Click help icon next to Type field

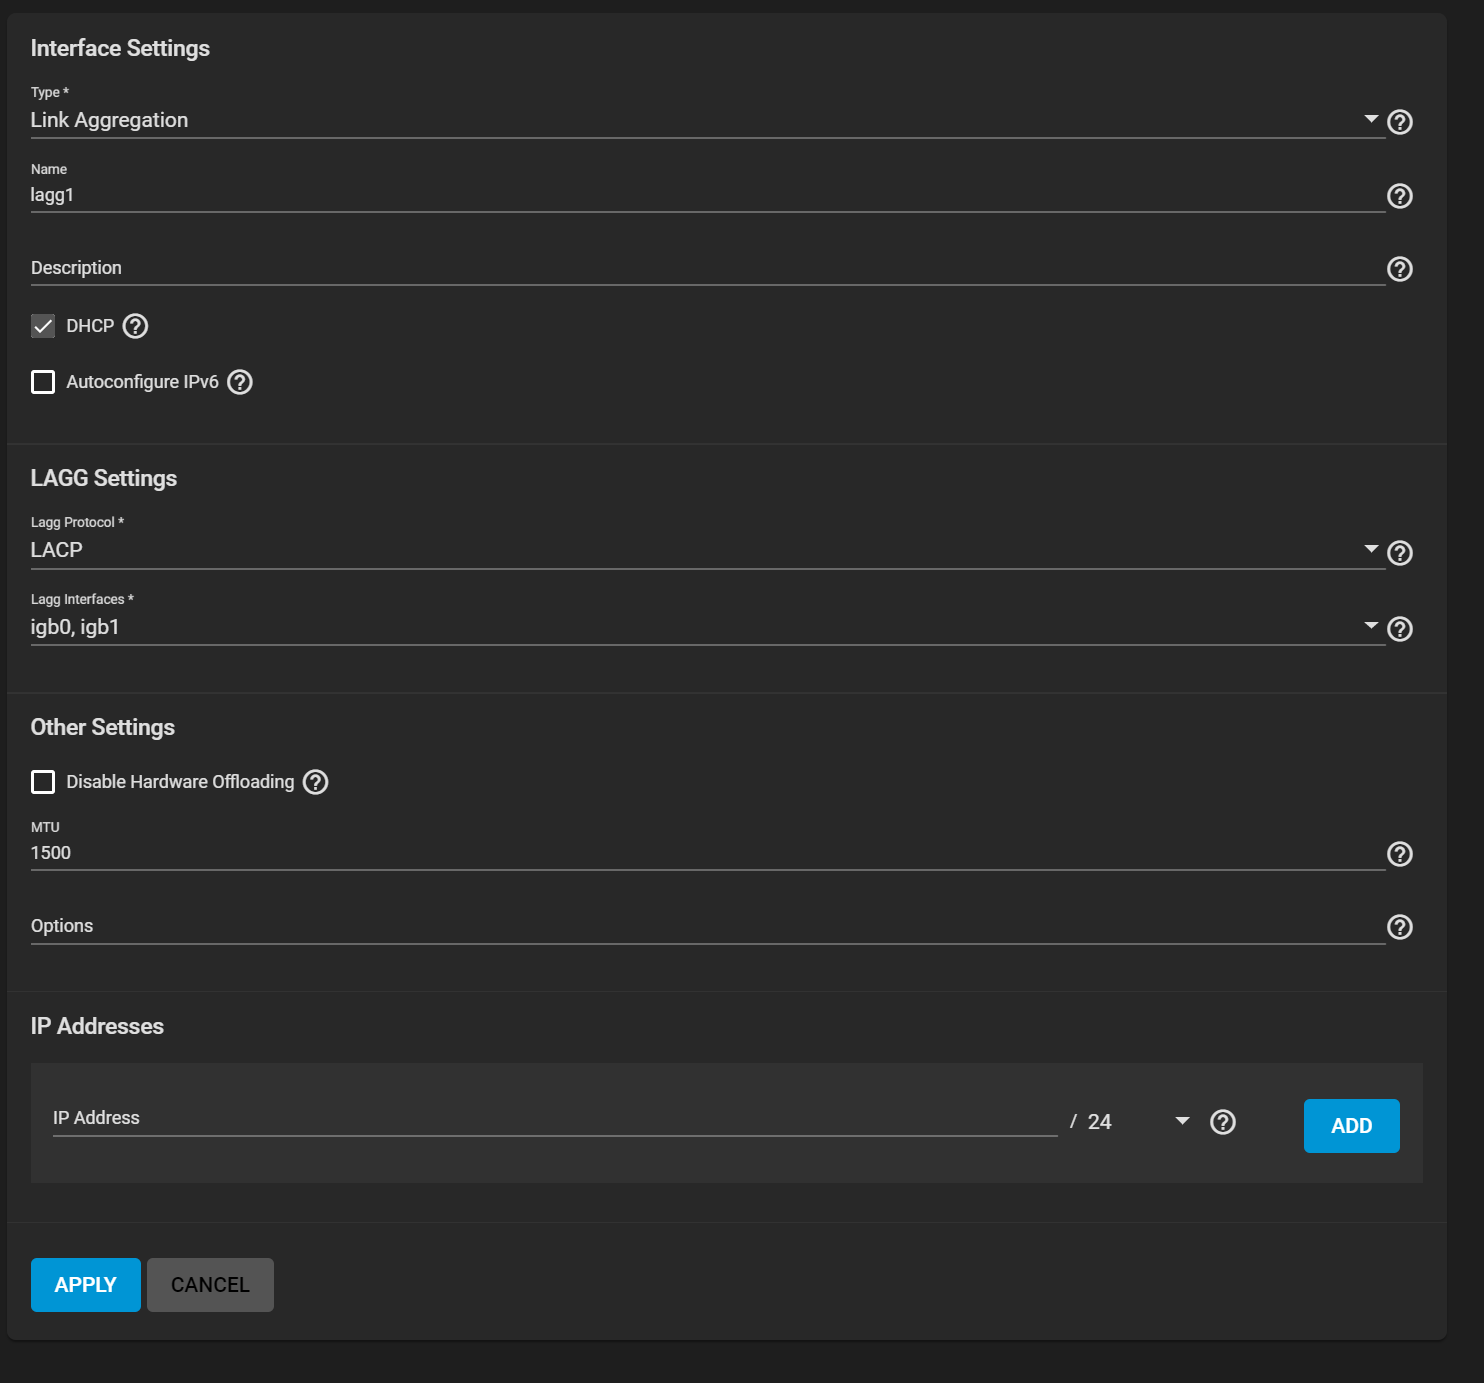[x=1400, y=122]
